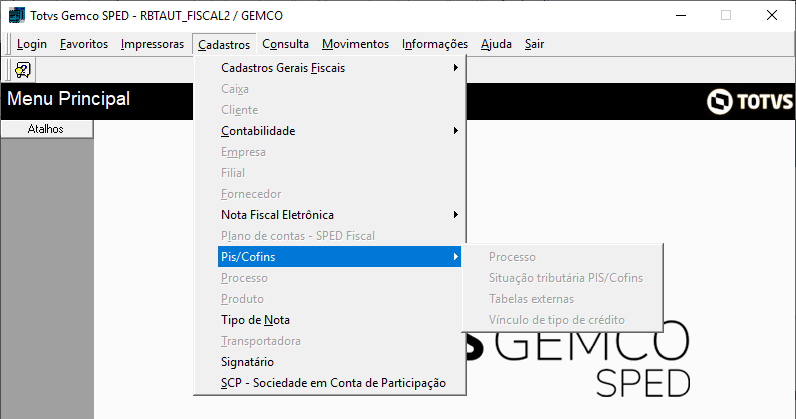This screenshot has width=796, height=419.
Task: Click the Atalhos panel button
Action: tap(46, 129)
